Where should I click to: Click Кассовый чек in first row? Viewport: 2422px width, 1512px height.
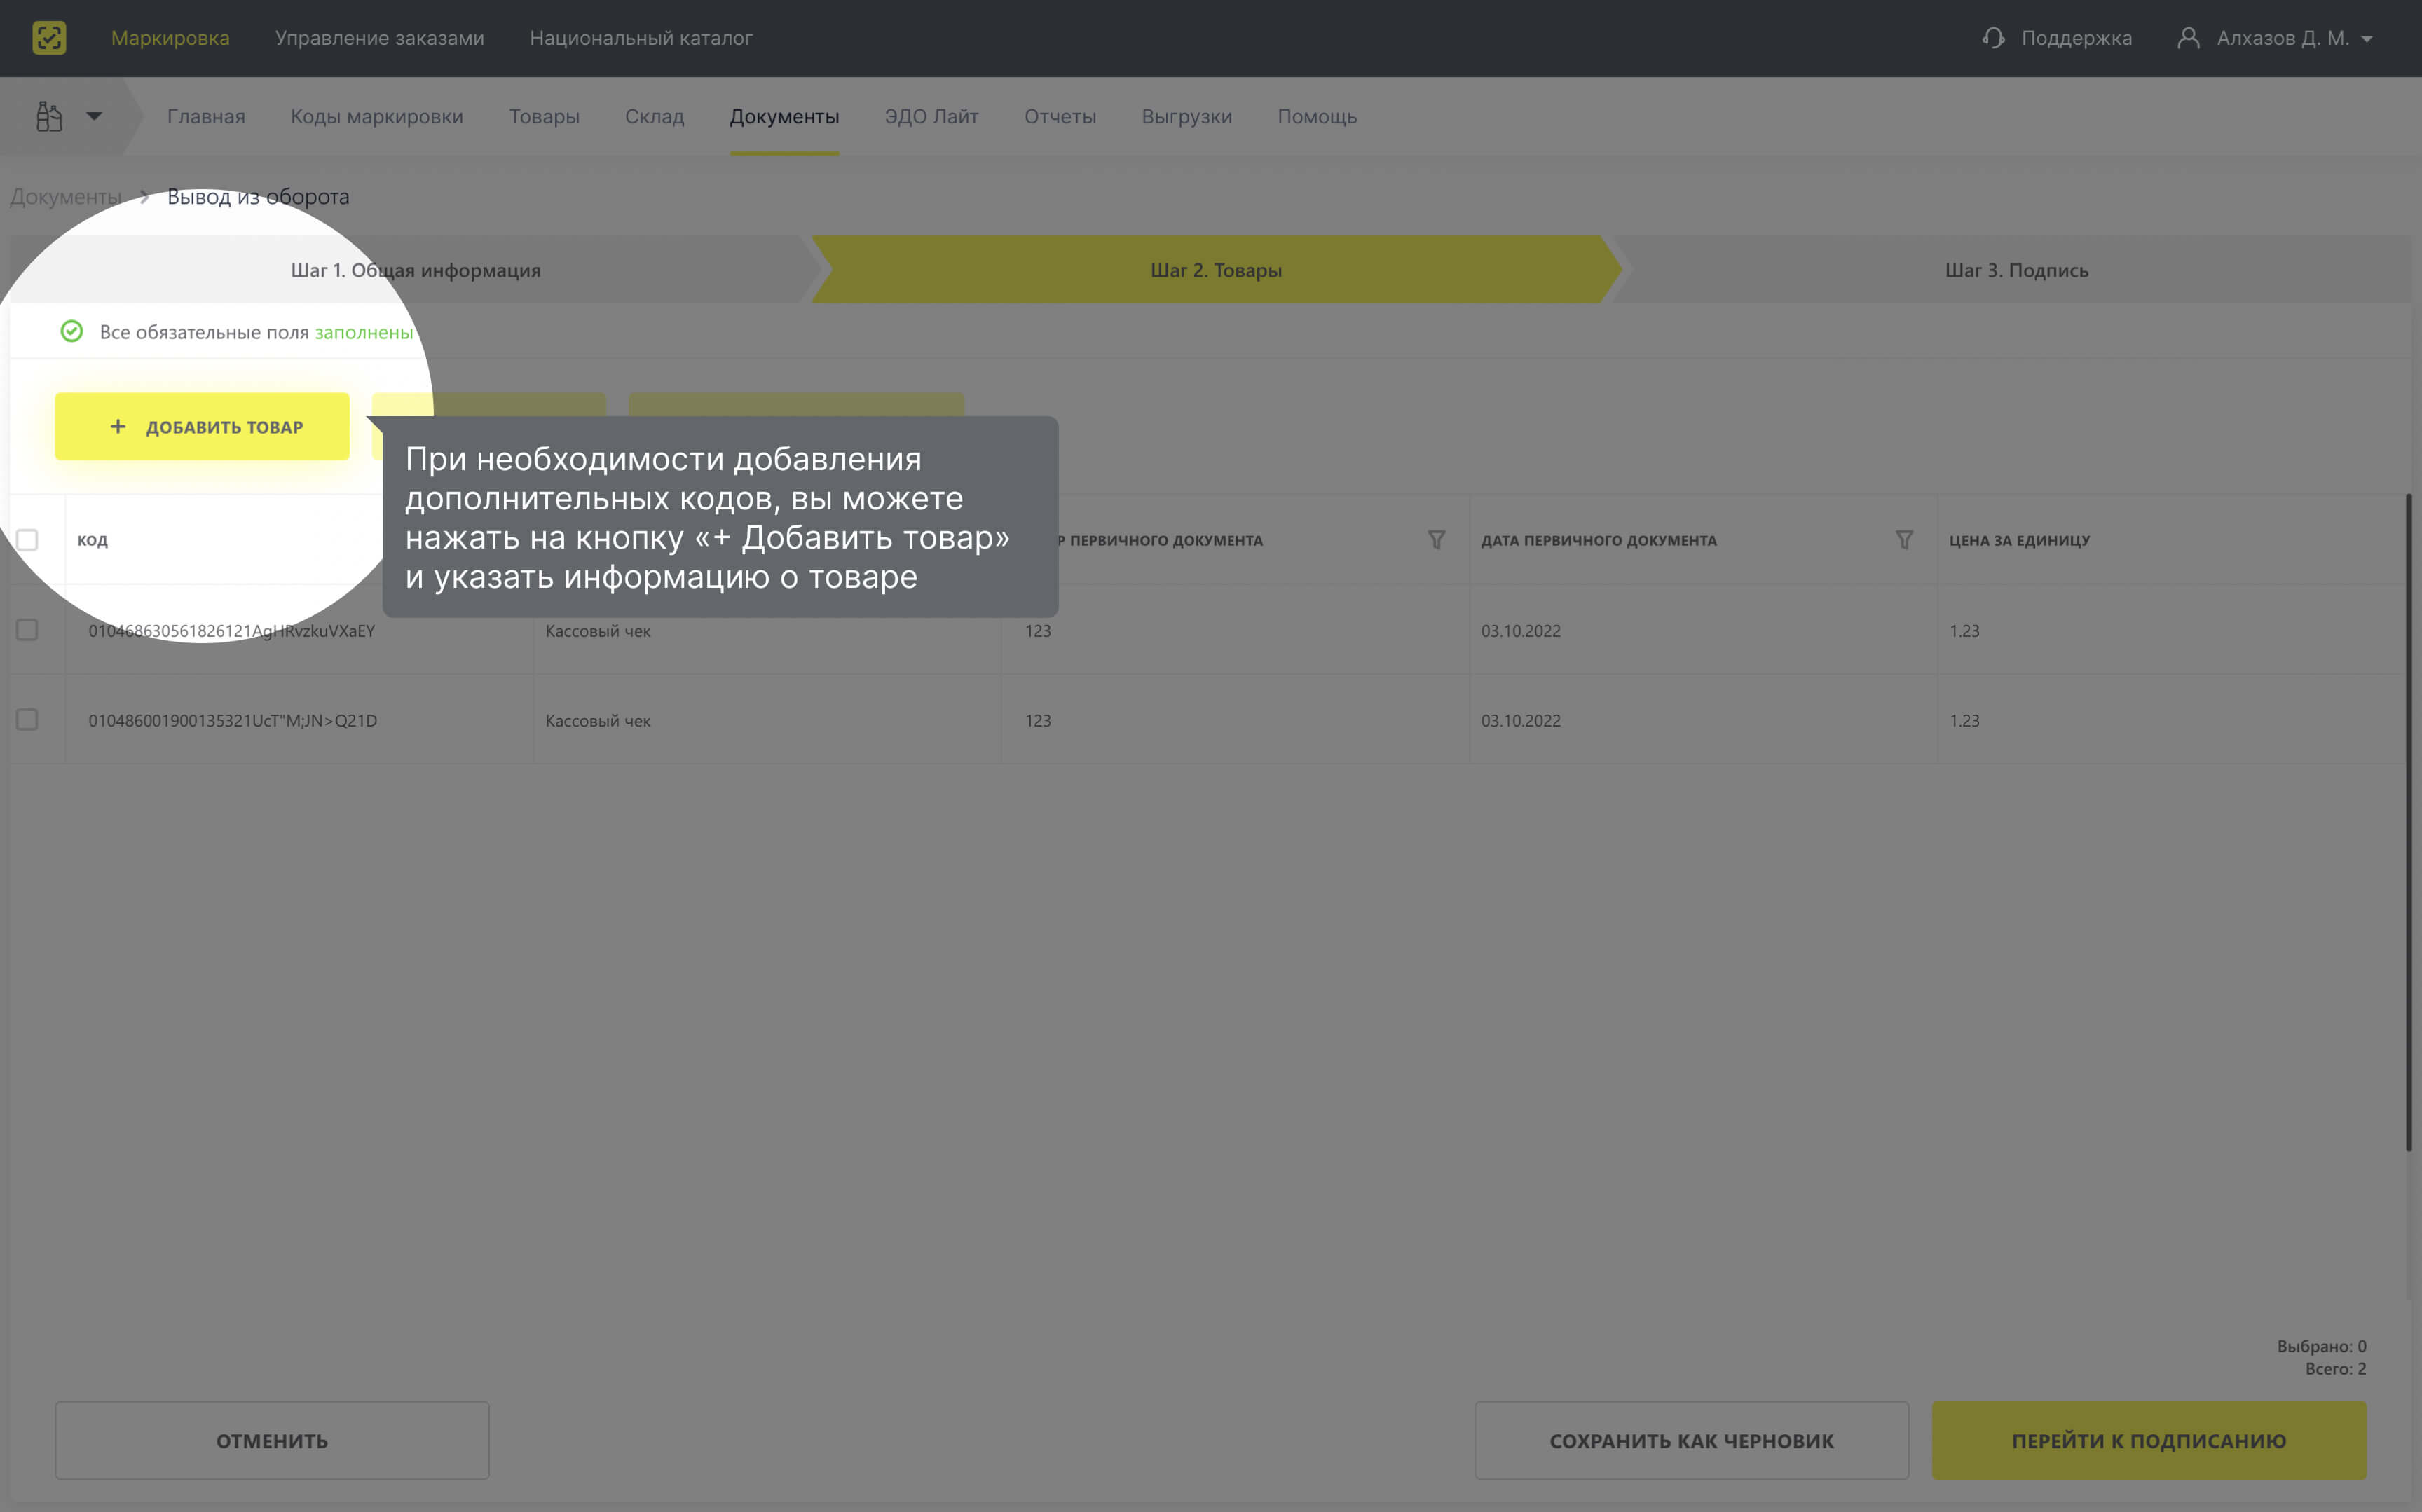tap(597, 631)
